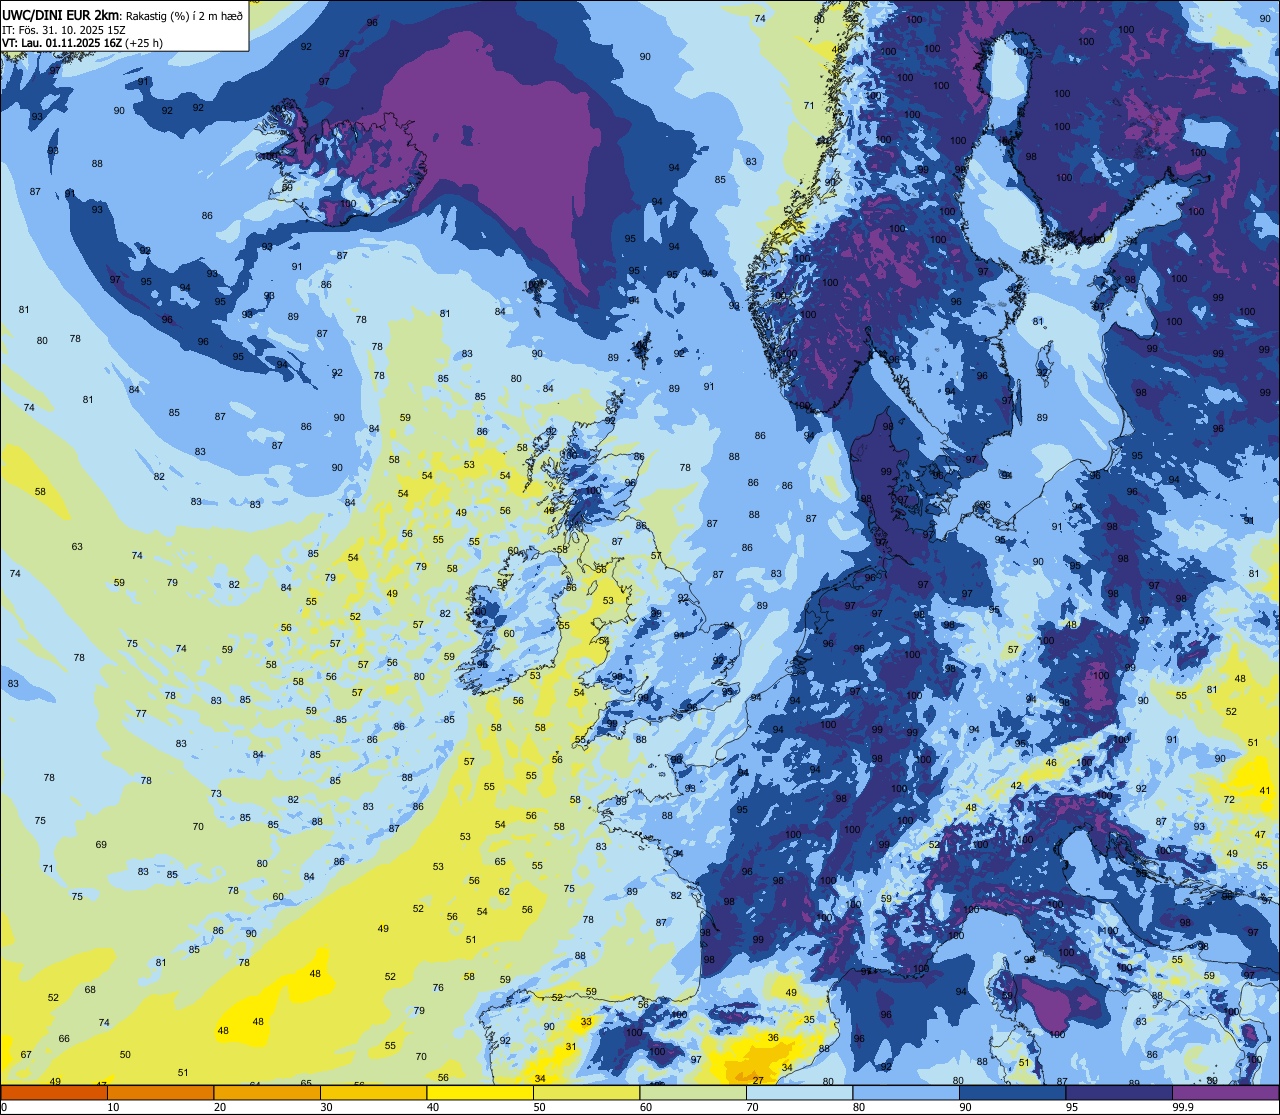Screen dimensions: 1280x1115
Task: Click the 'UWC/DINI EUR 2km' title text
Action: (x=58, y=15)
